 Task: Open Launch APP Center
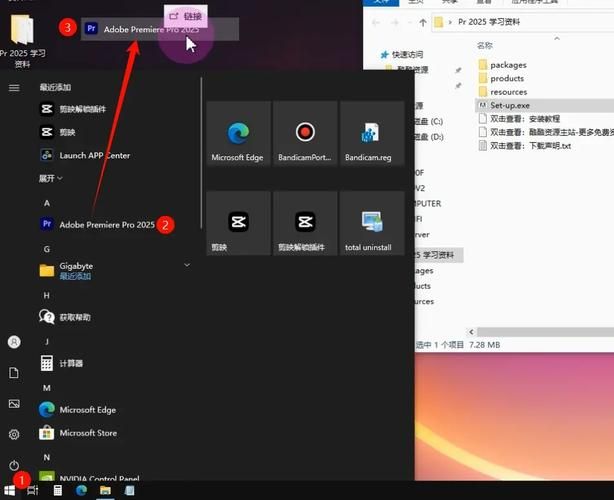click(85, 155)
